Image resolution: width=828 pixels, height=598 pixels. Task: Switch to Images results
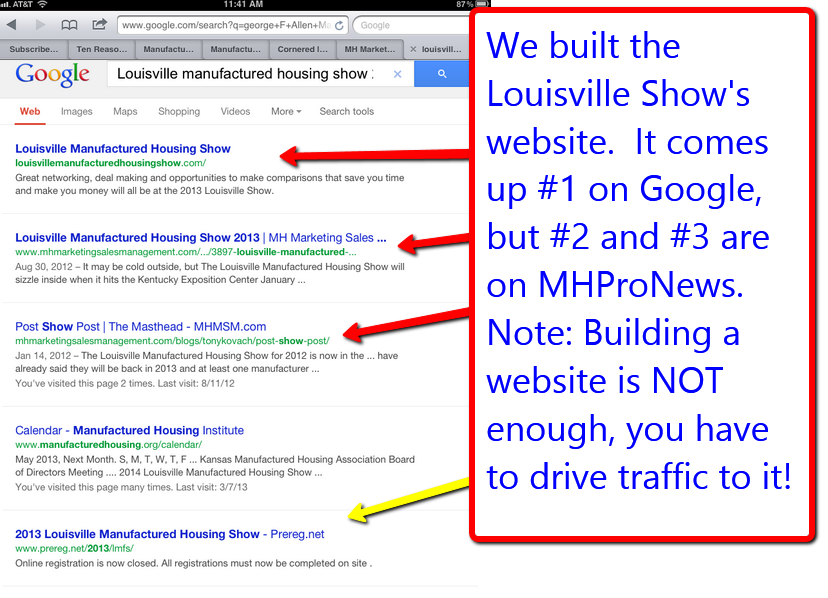[x=77, y=111]
